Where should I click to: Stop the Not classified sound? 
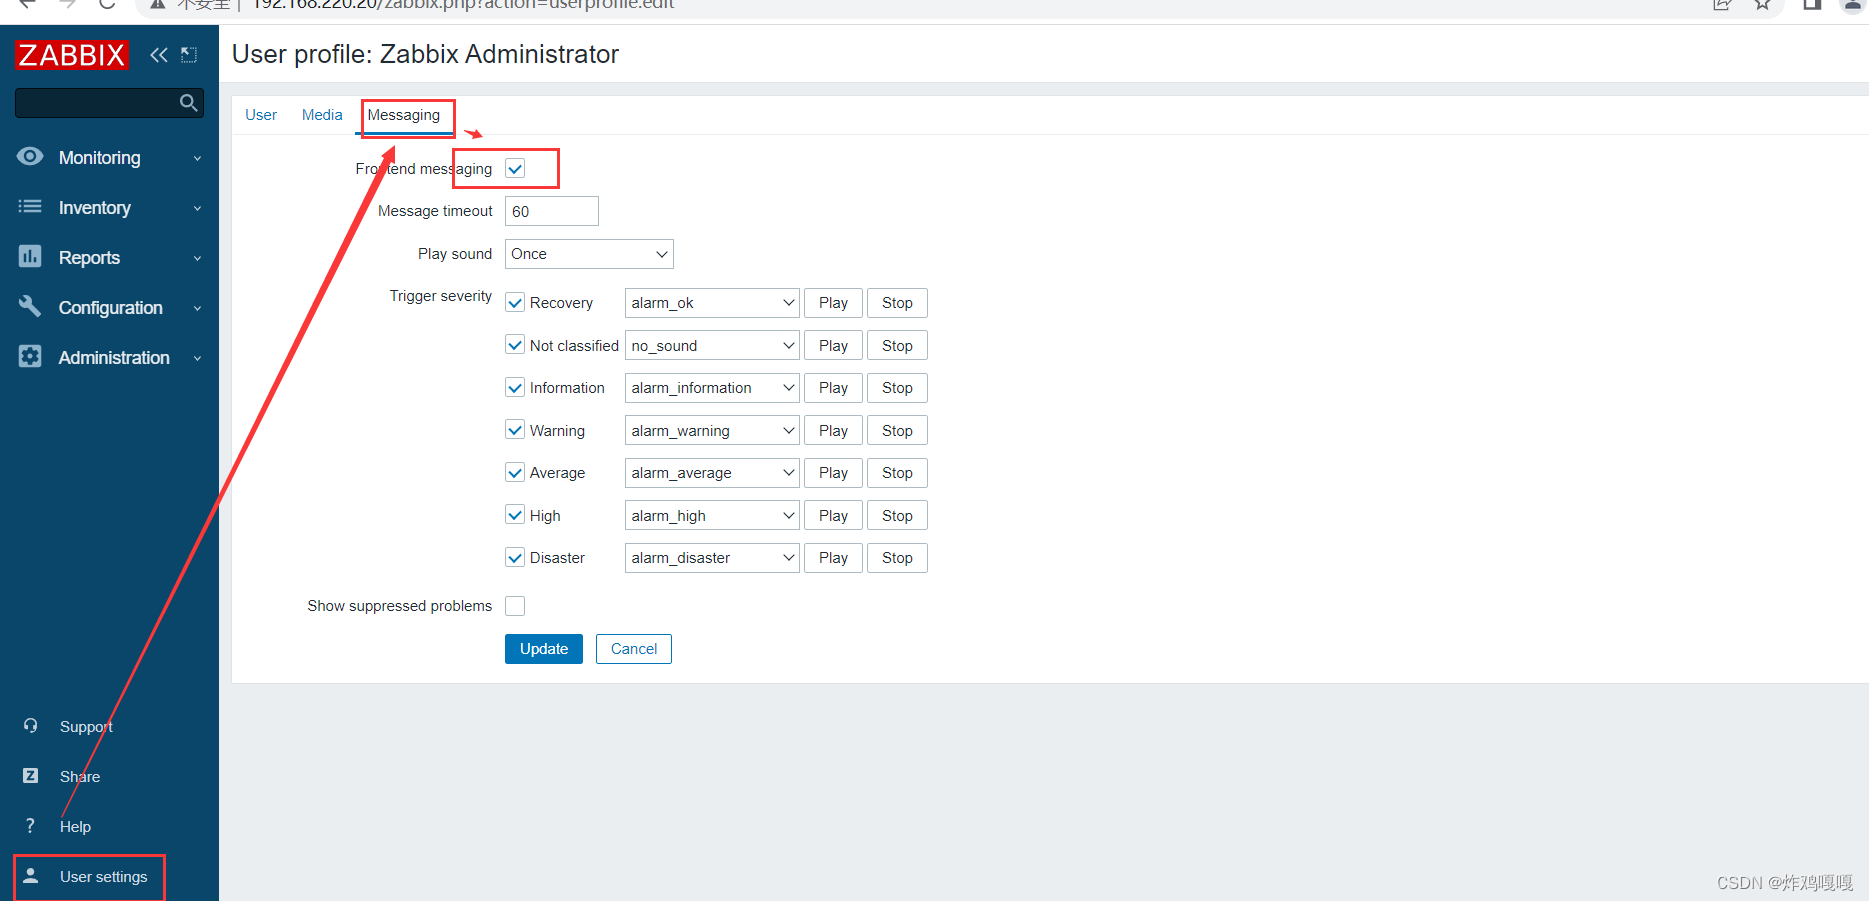coord(897,345)
